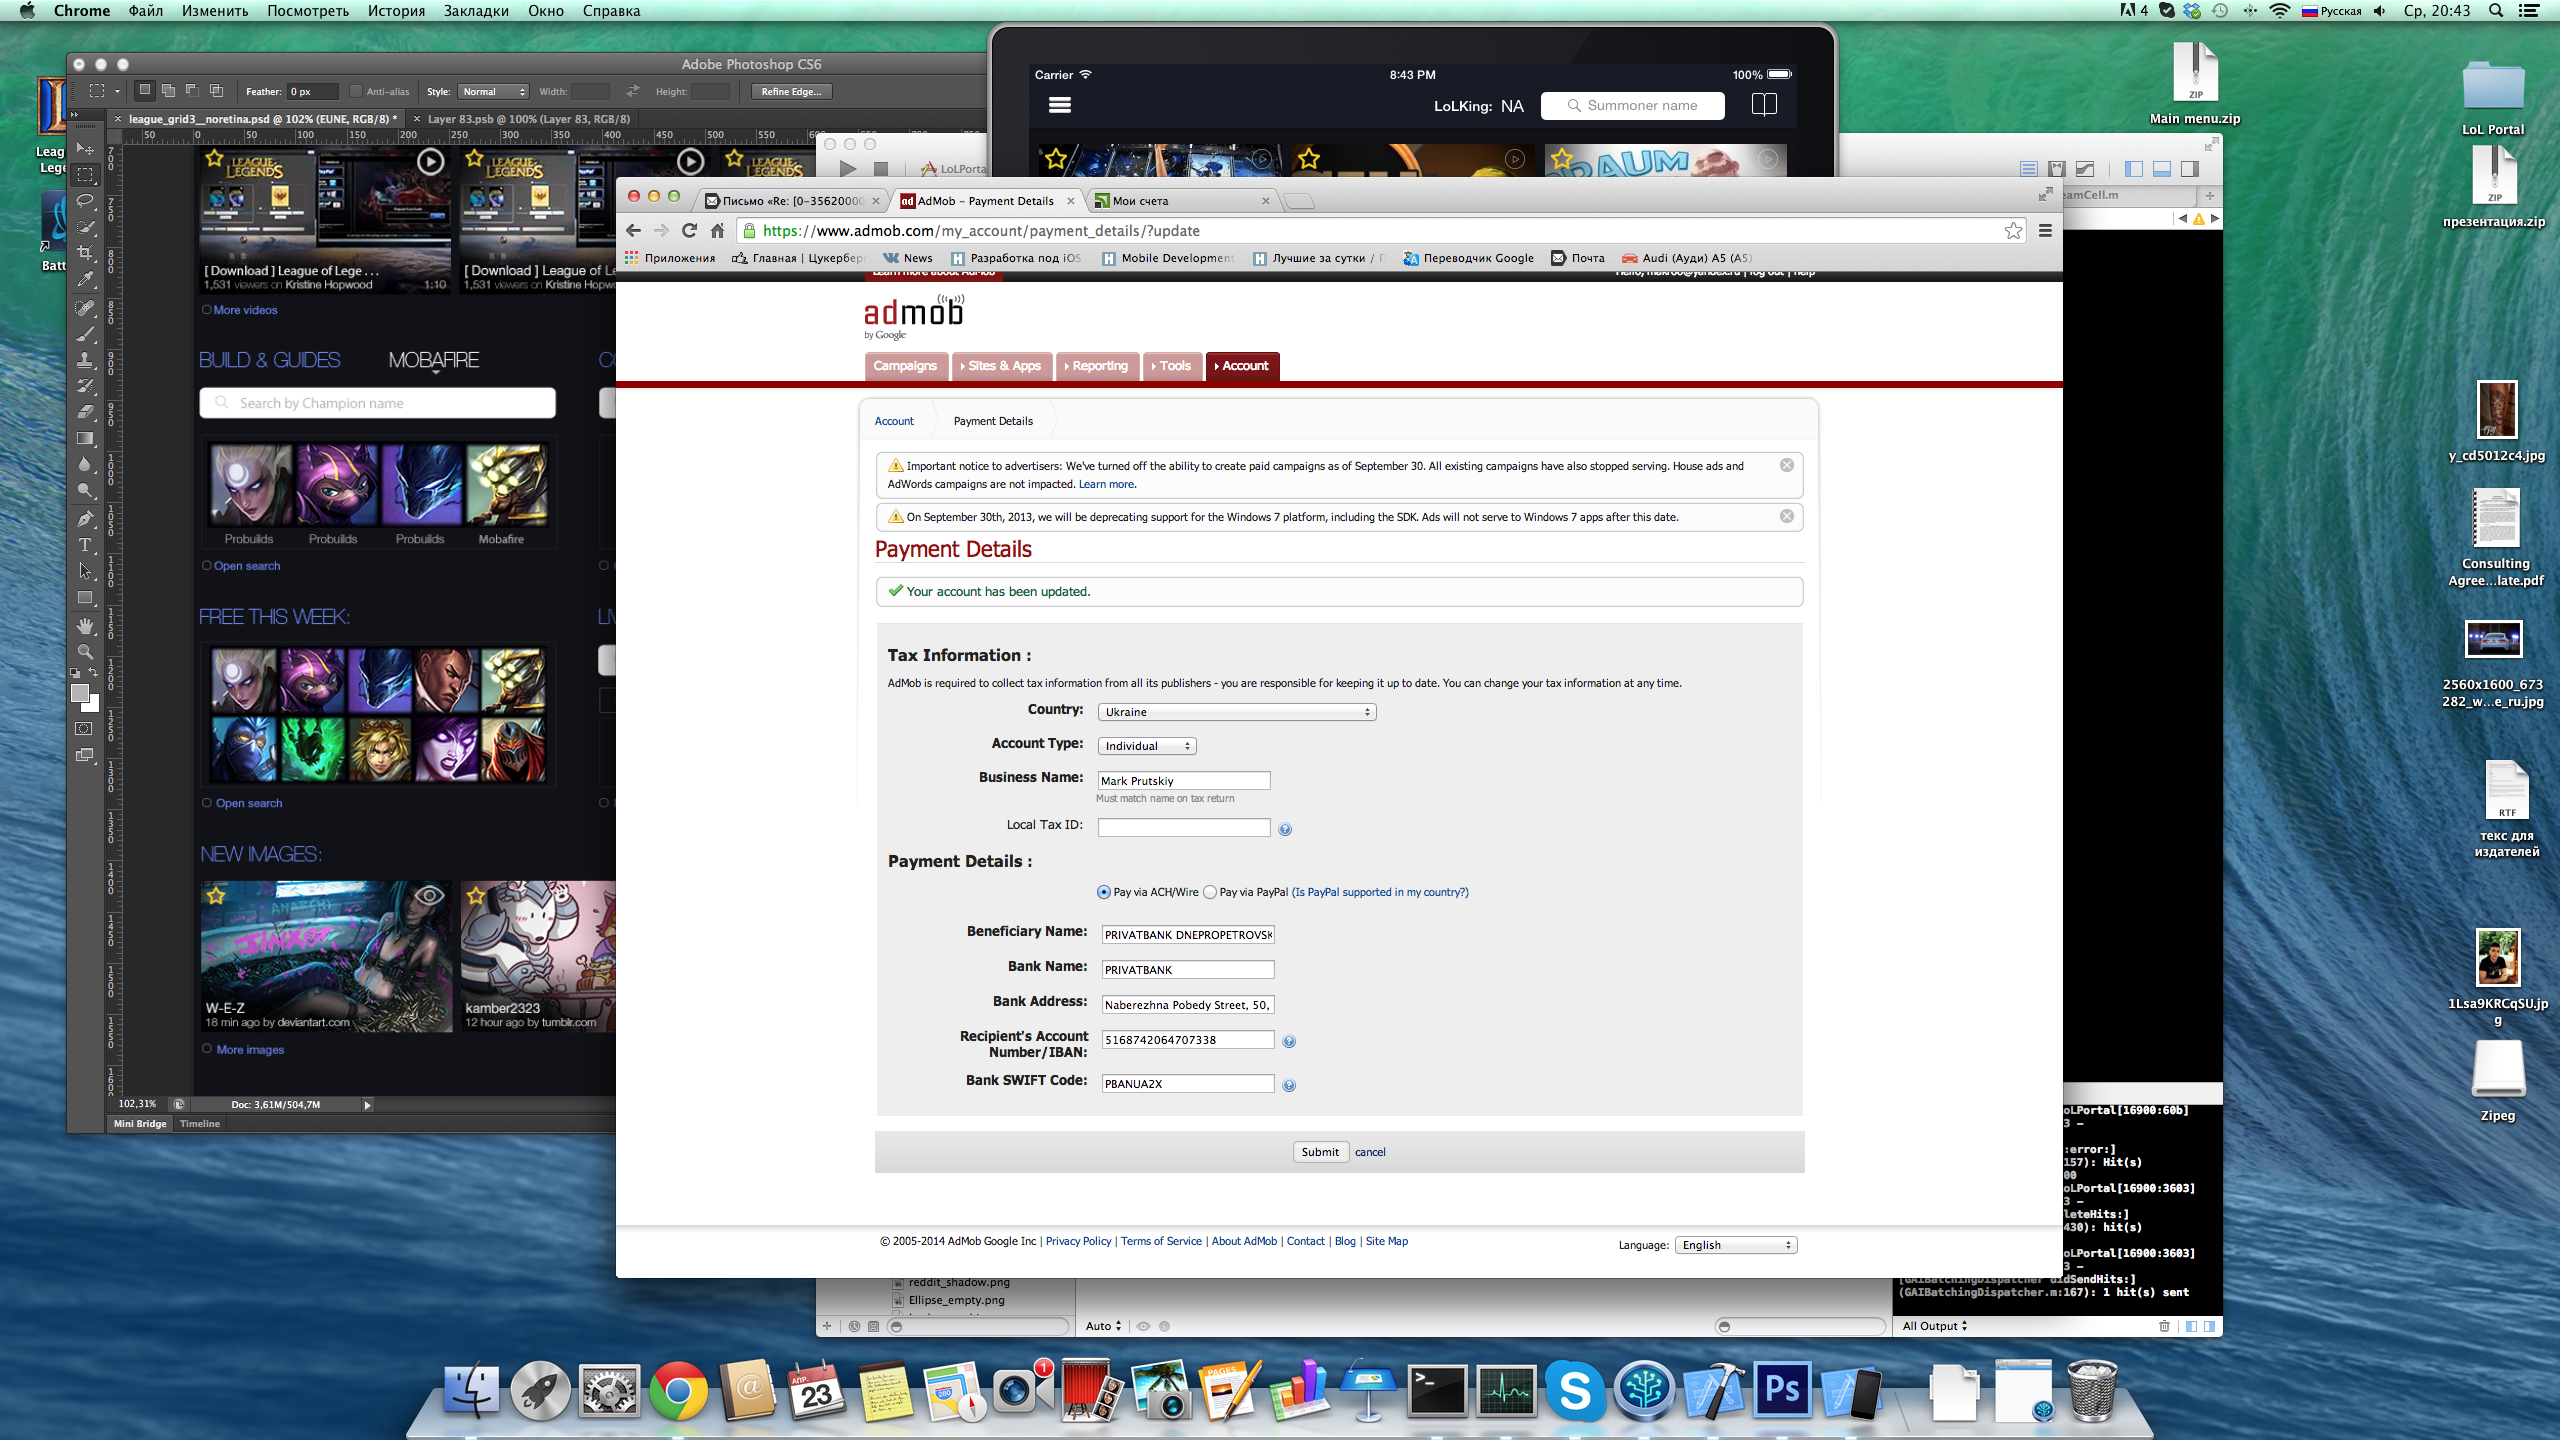Click the cancel link next to Submit
Screen dimensions: 2560x1440
pos(1370,1152)
